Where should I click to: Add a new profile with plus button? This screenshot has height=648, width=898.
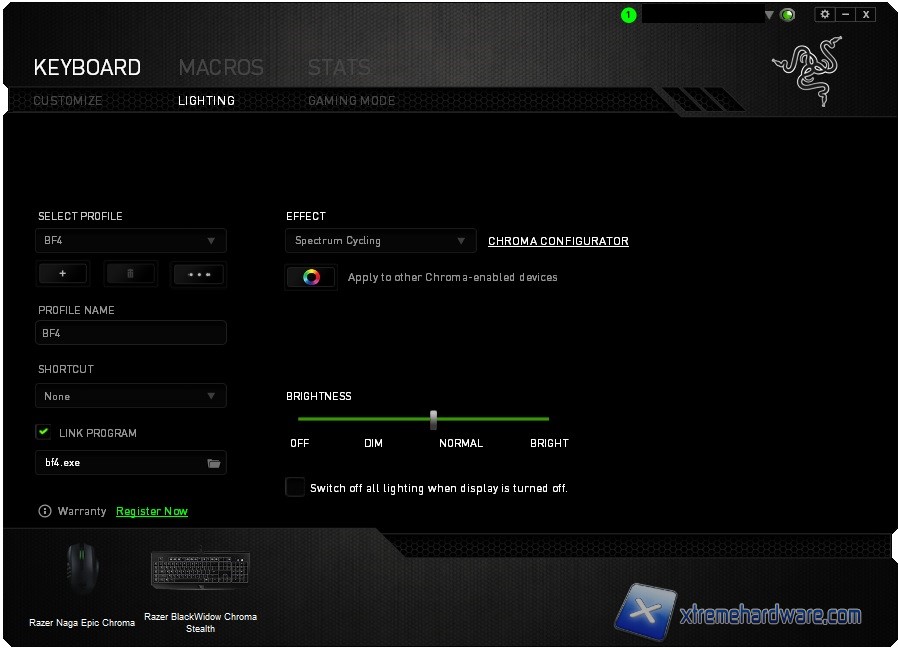[x=62, y=274]
